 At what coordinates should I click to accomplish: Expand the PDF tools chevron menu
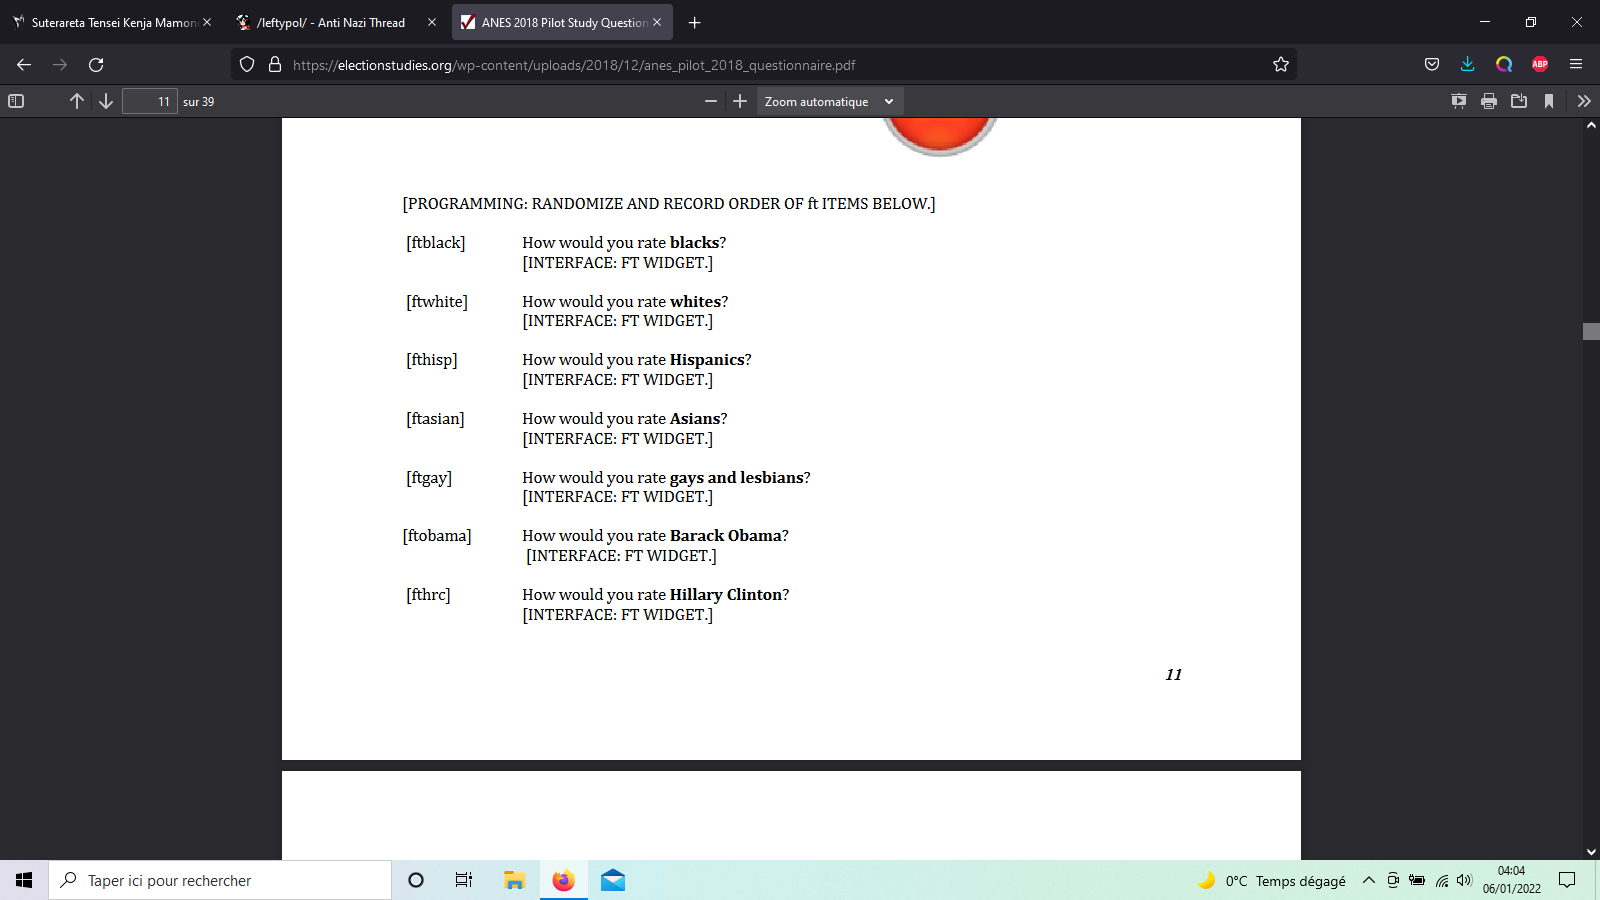pyautogui.click(x=1583, y=101)
